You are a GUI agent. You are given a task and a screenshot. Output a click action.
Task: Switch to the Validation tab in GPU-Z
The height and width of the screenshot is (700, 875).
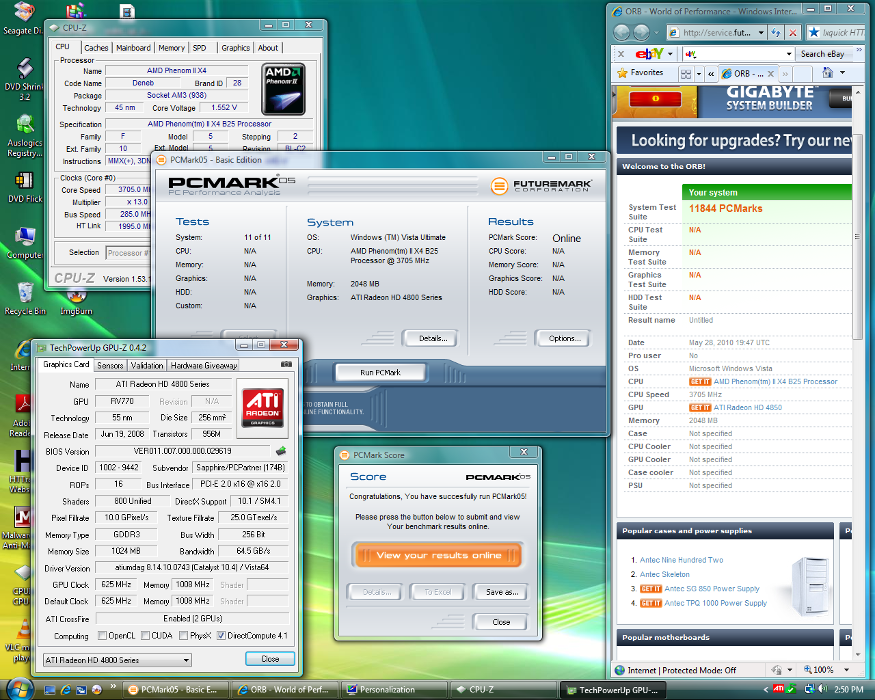pyautogui.click(x=147, y=366)
